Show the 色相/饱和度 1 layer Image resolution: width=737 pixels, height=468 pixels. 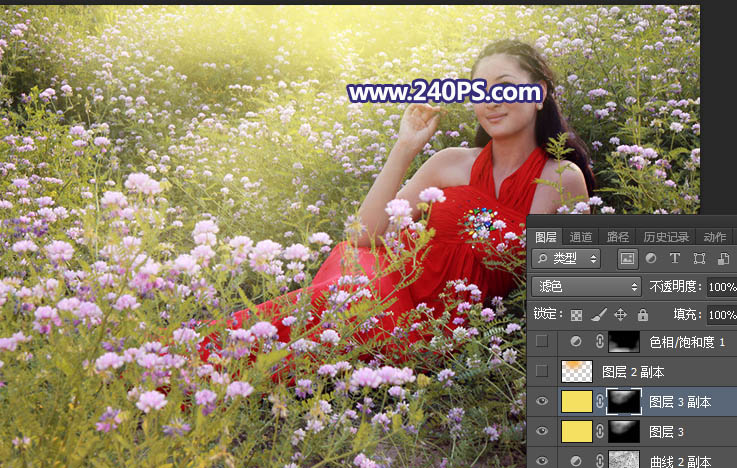[541, 342]
